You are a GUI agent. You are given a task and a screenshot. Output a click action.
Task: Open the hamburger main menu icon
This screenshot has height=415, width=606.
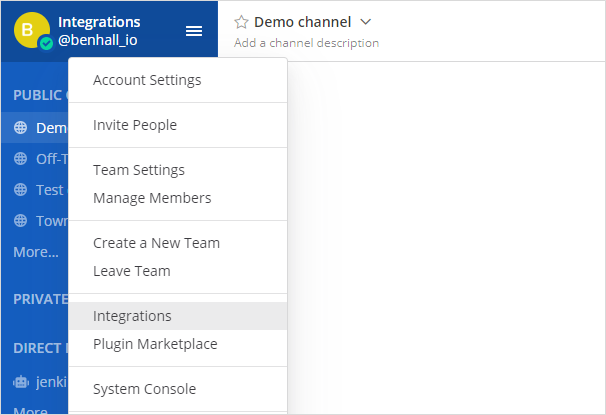click(x=194, y=31)
